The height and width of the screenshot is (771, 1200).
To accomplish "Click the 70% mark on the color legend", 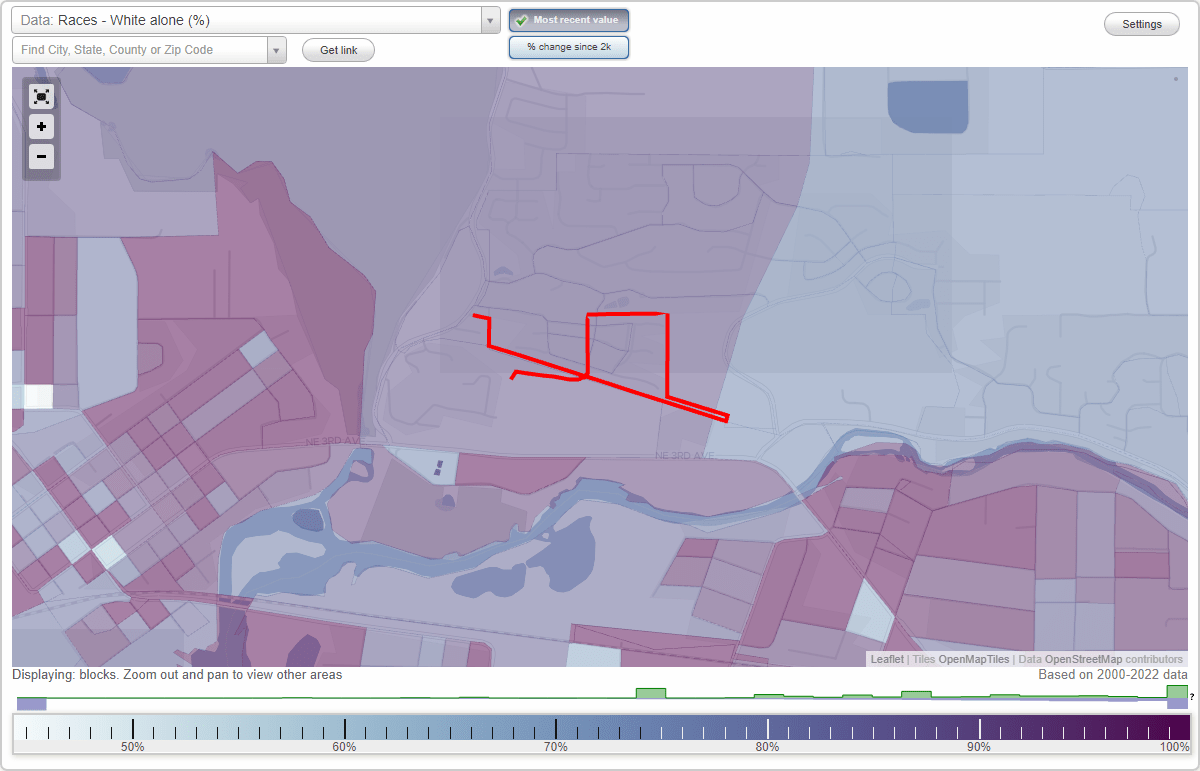I will (x=556, y=747).
